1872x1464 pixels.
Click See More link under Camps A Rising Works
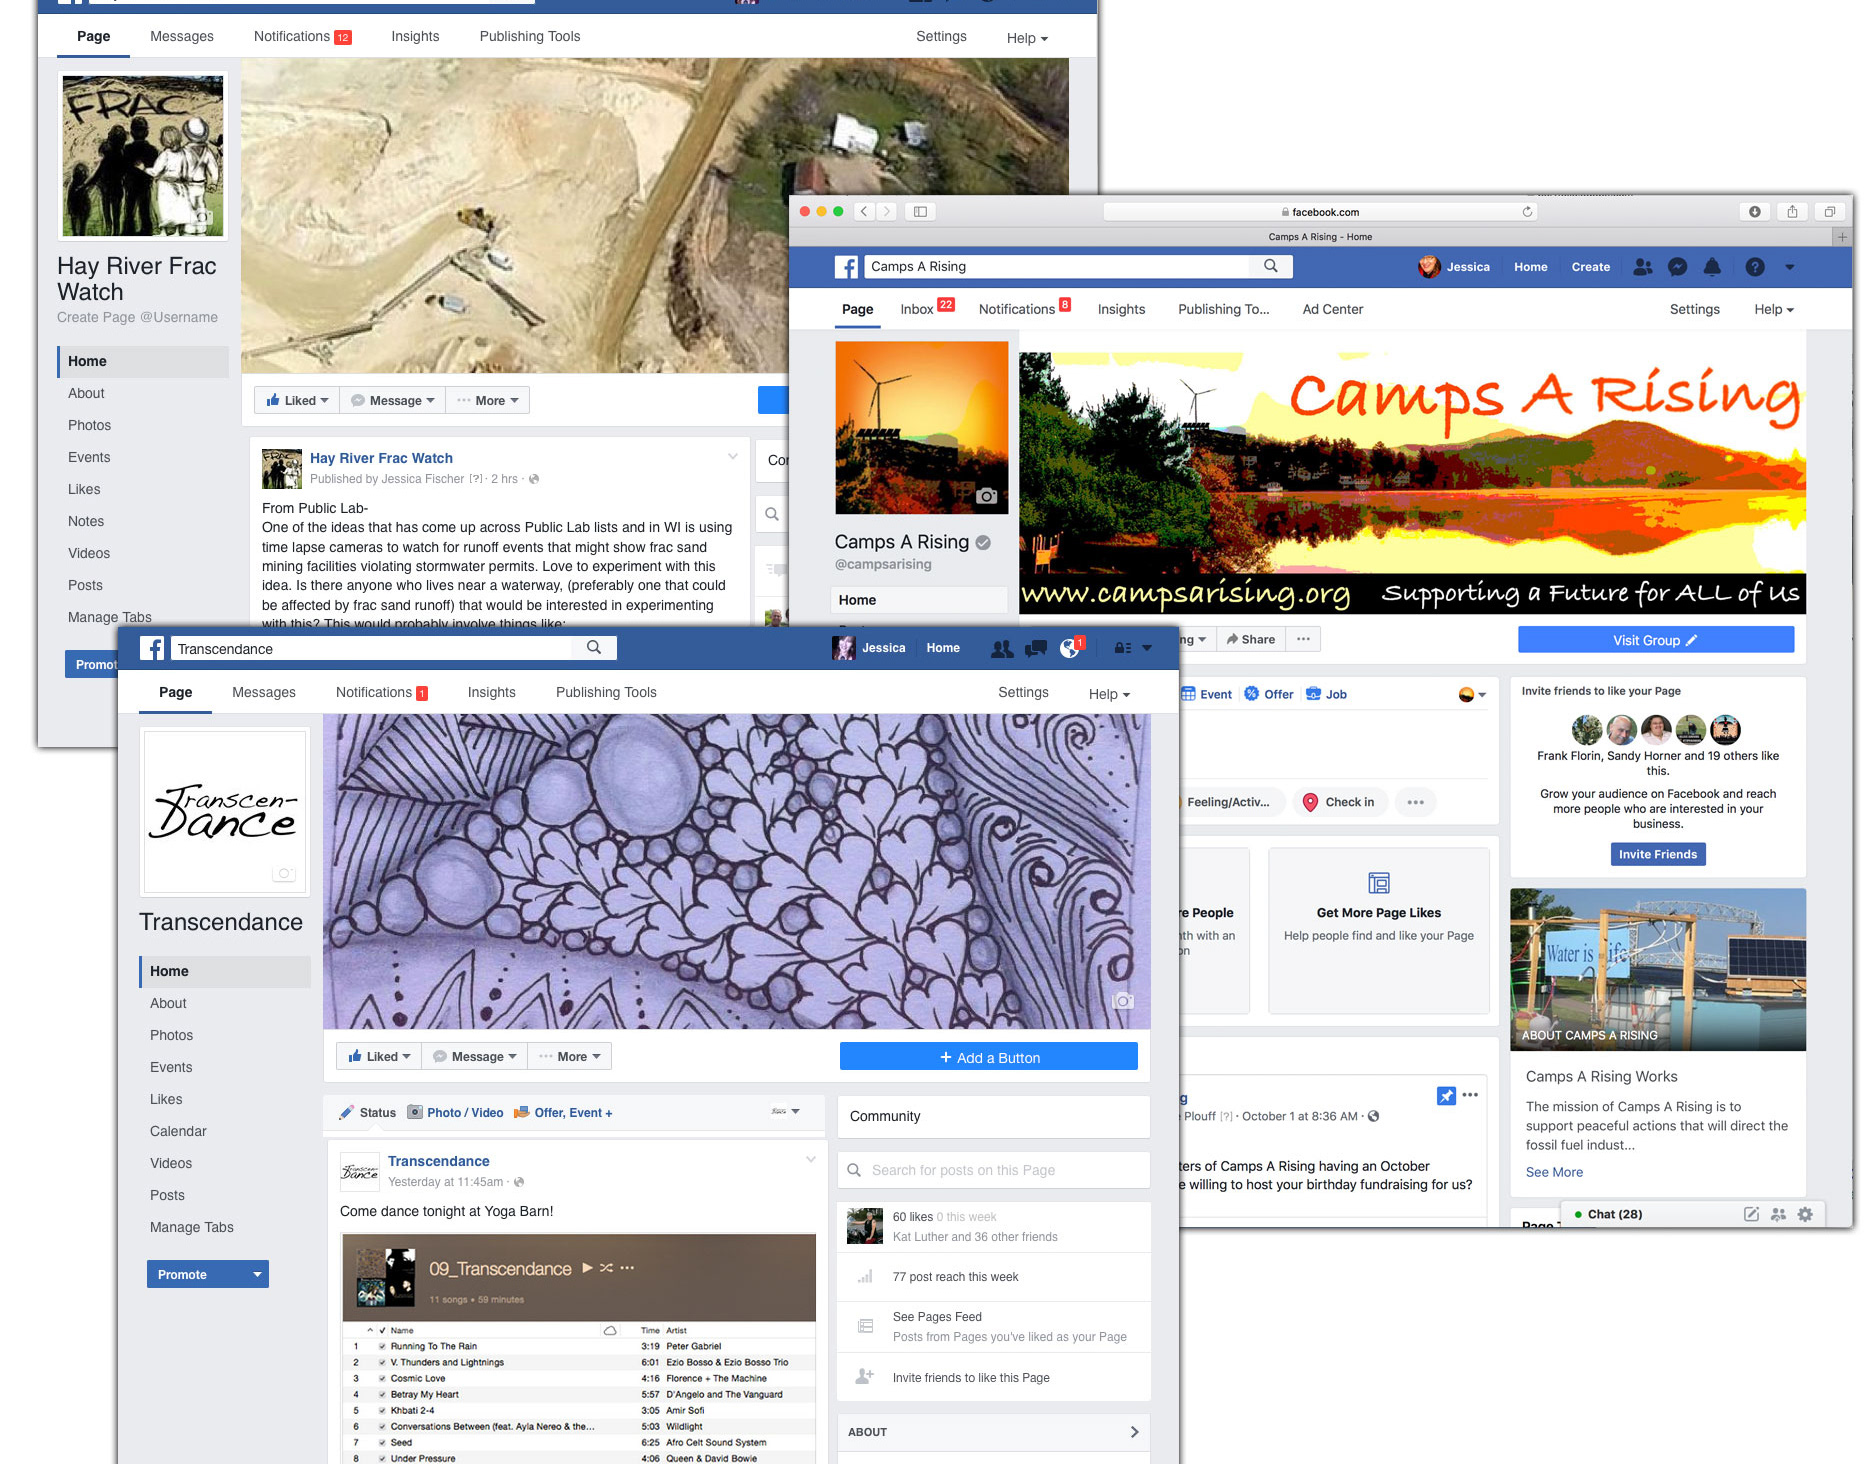click(1553, 1172)
